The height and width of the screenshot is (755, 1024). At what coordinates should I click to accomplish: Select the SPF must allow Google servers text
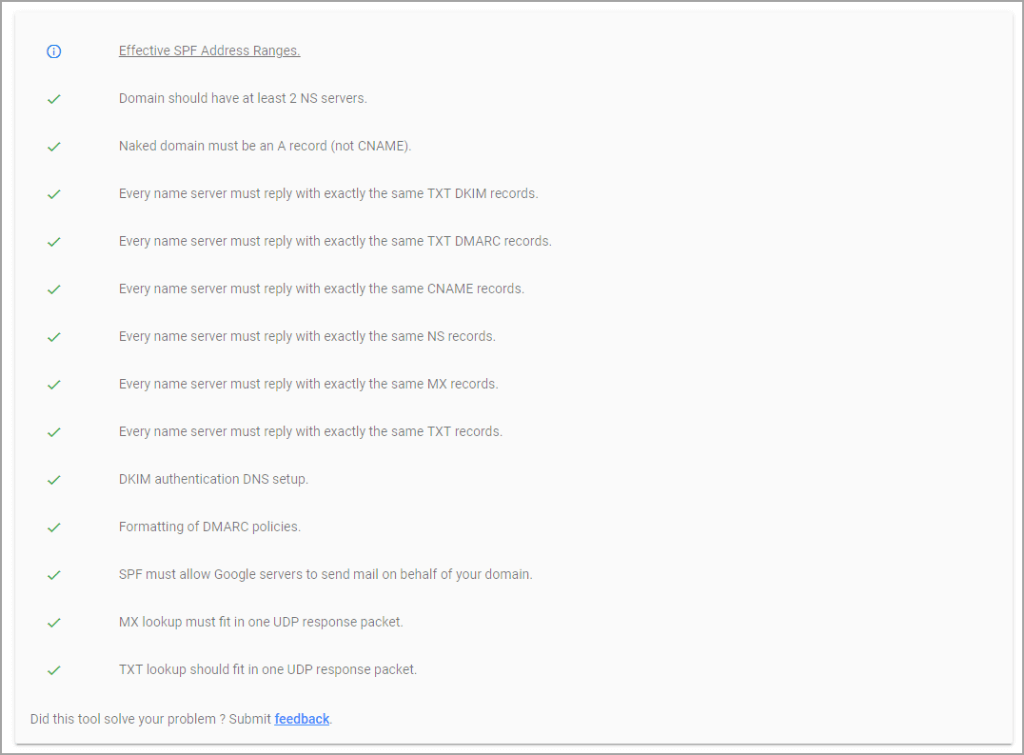pos(325,575)
